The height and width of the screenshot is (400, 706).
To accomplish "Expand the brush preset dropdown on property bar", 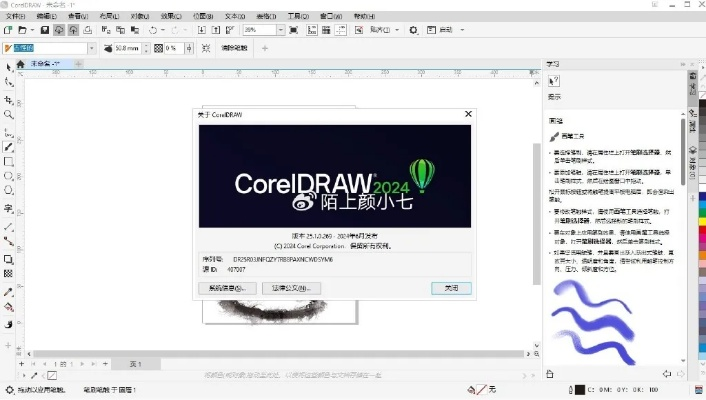I will click(x=92, y=48).
